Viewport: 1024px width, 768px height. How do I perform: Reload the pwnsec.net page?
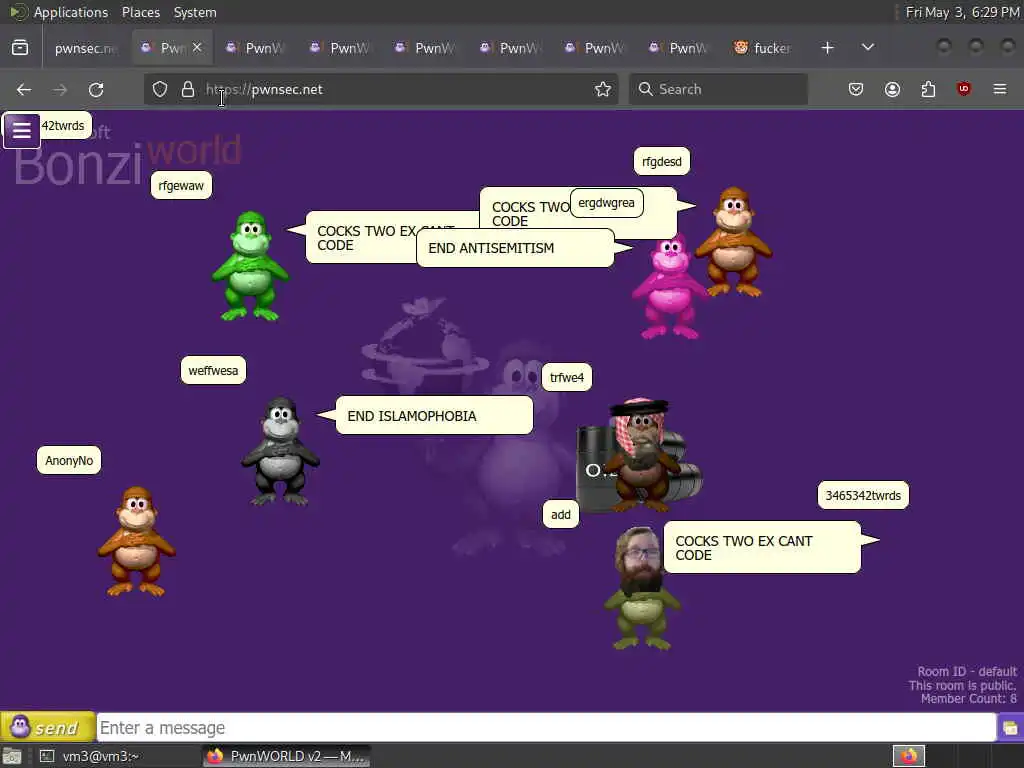click(96, 89)
